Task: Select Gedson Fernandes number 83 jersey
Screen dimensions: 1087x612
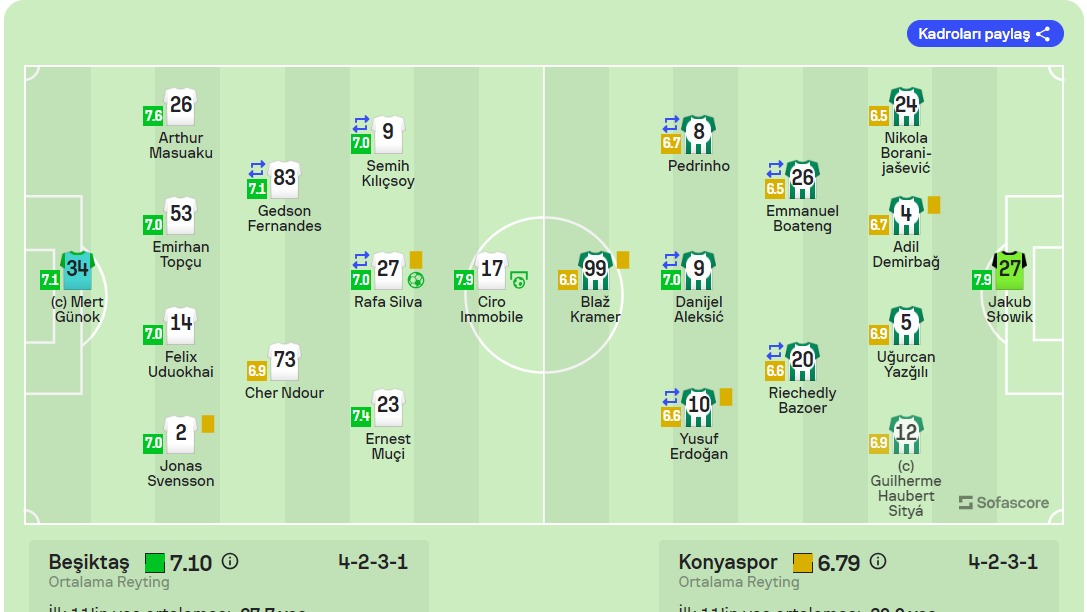Action: tap(284, 178)
